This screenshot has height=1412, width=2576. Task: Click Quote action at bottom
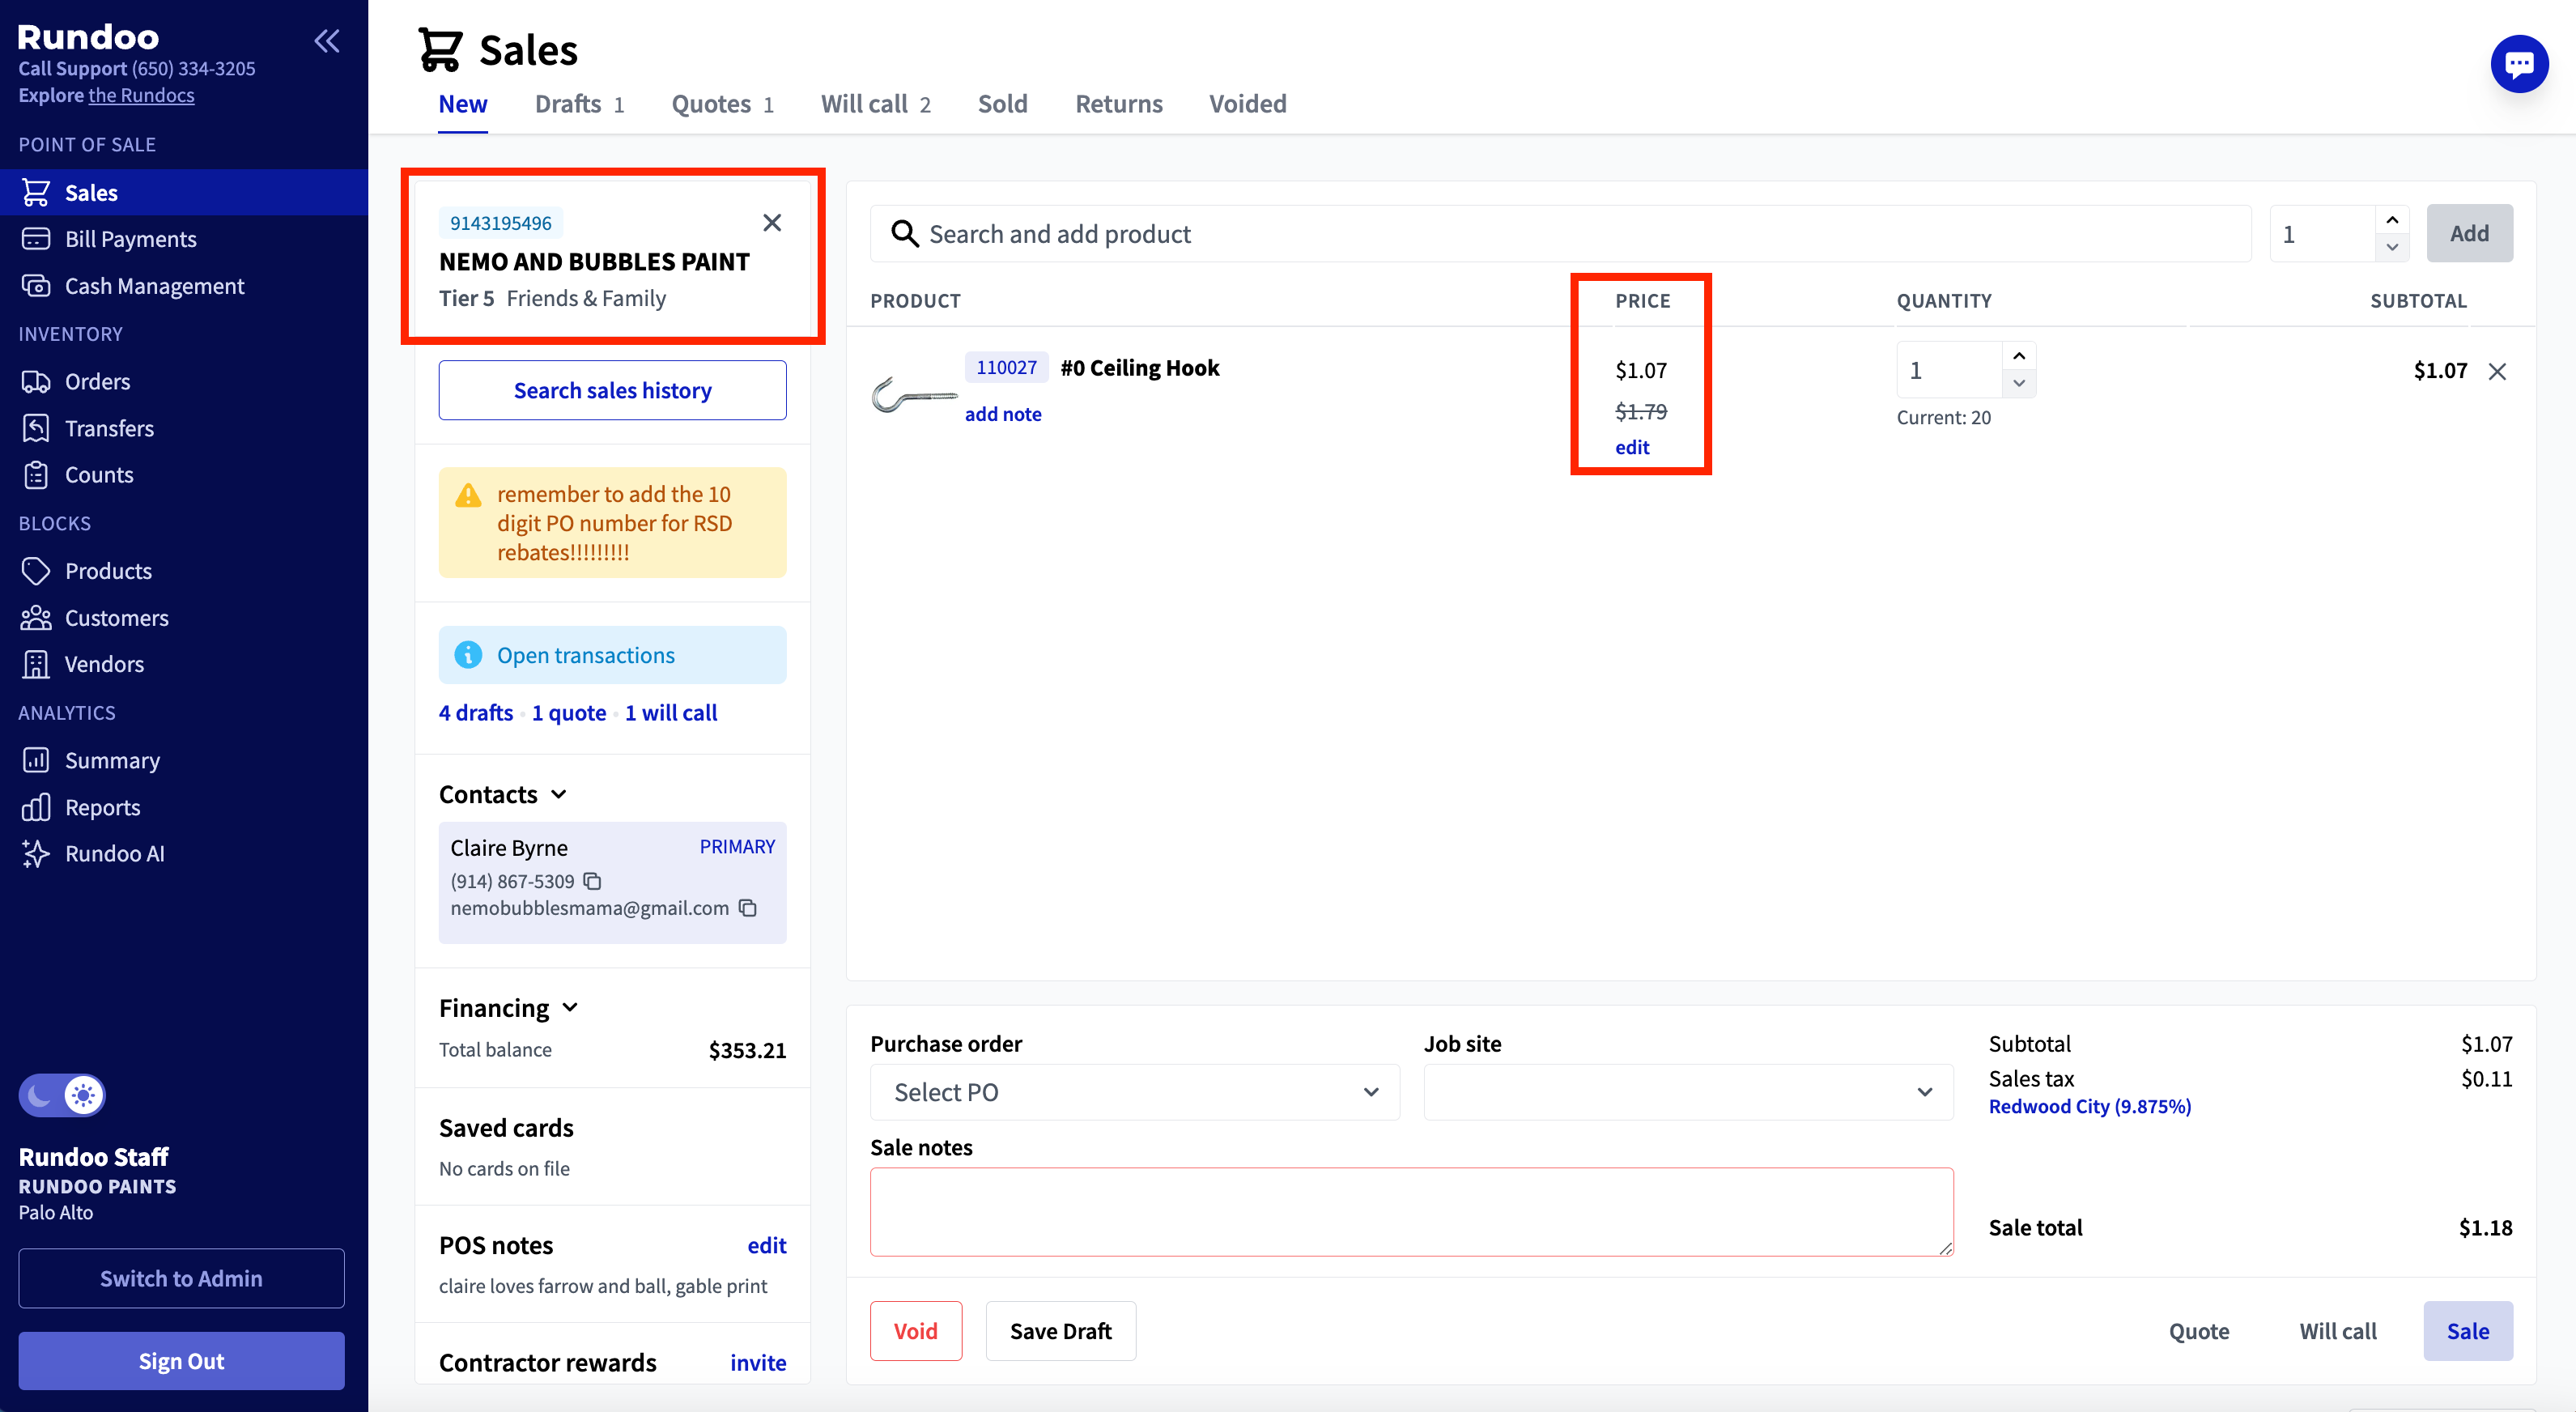coord(2199,1331)
